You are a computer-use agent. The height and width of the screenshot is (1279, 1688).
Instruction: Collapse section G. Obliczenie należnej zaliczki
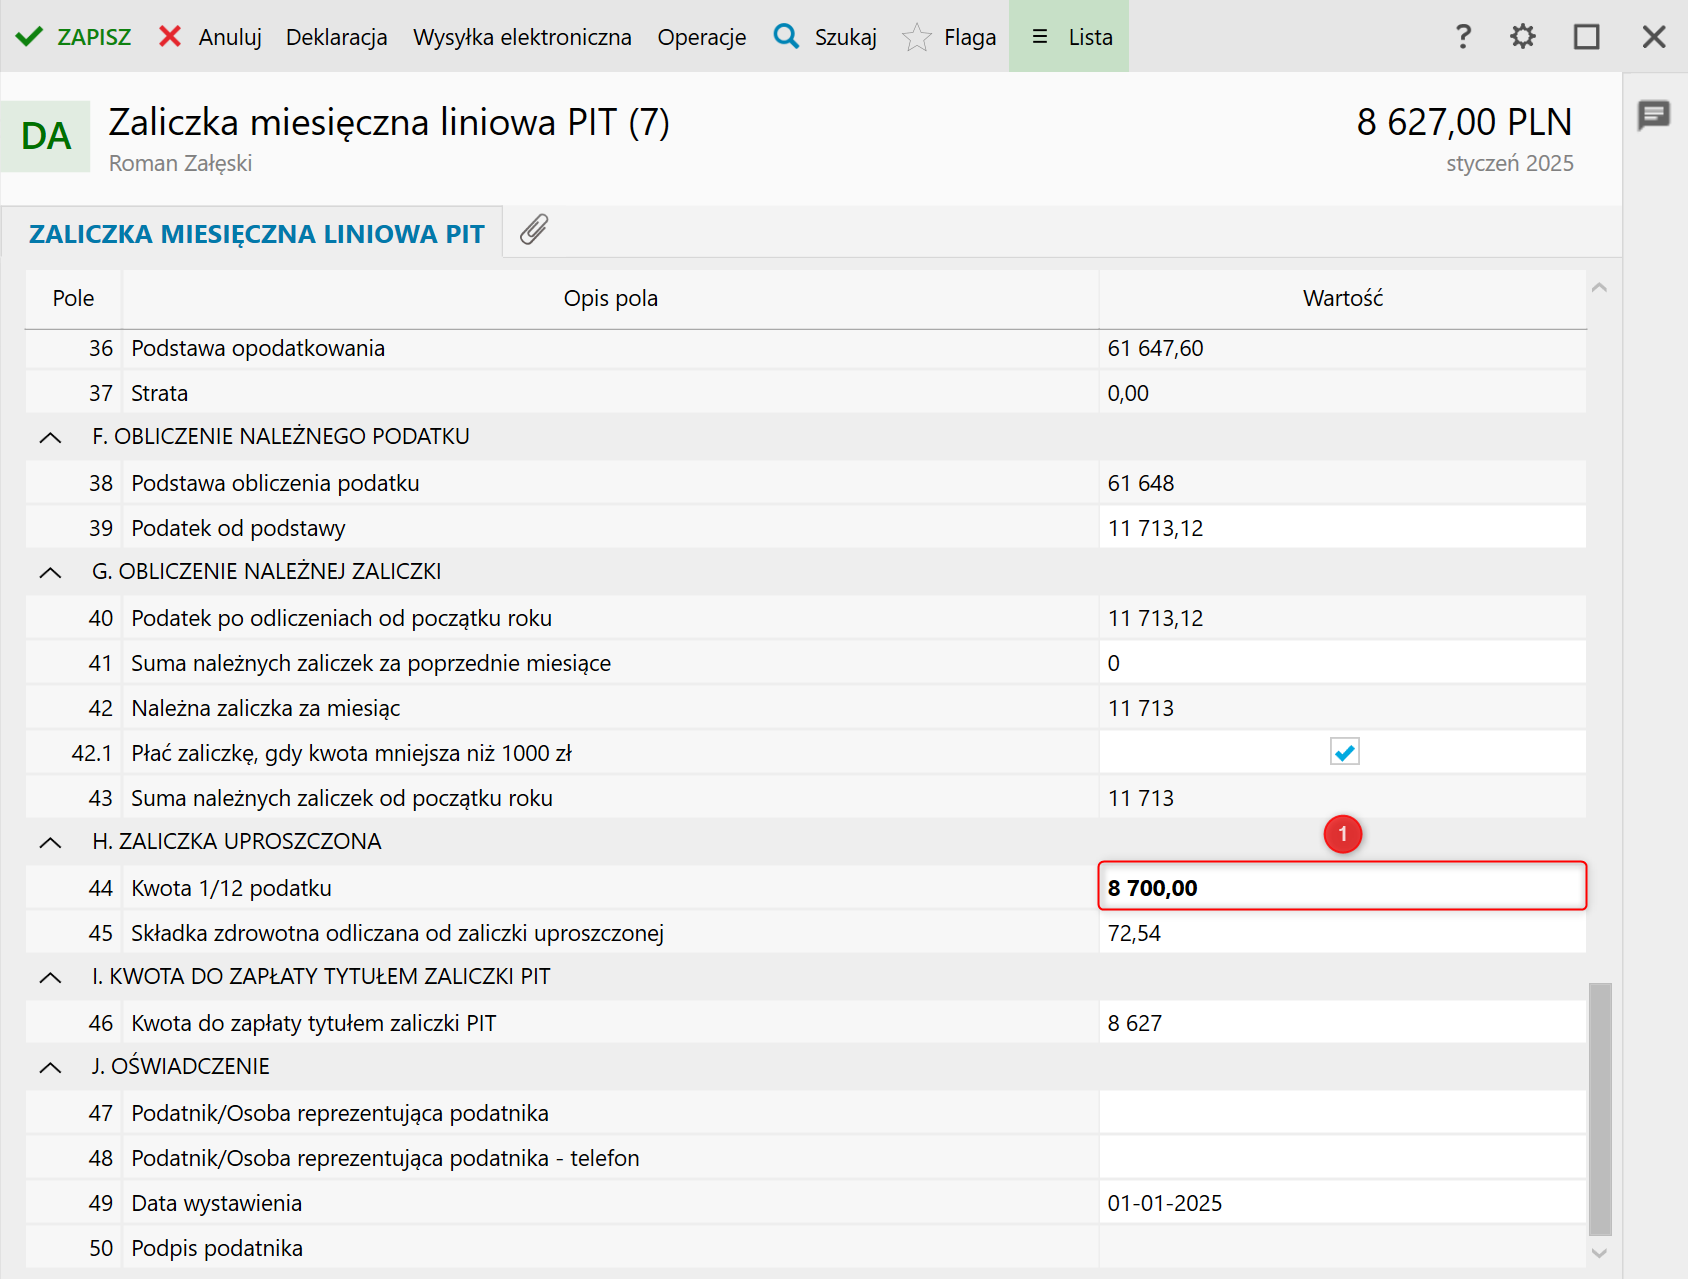tap(50, 572)
